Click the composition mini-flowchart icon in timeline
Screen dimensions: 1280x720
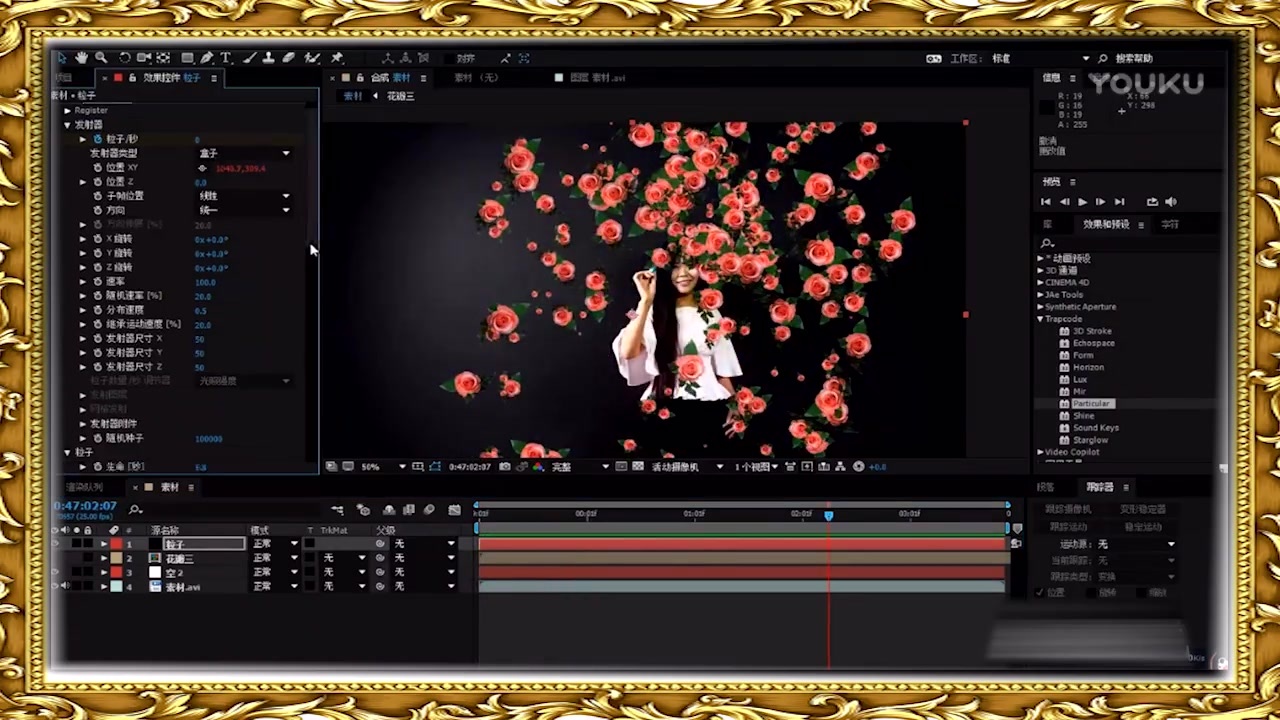click(x=338, y=510)
